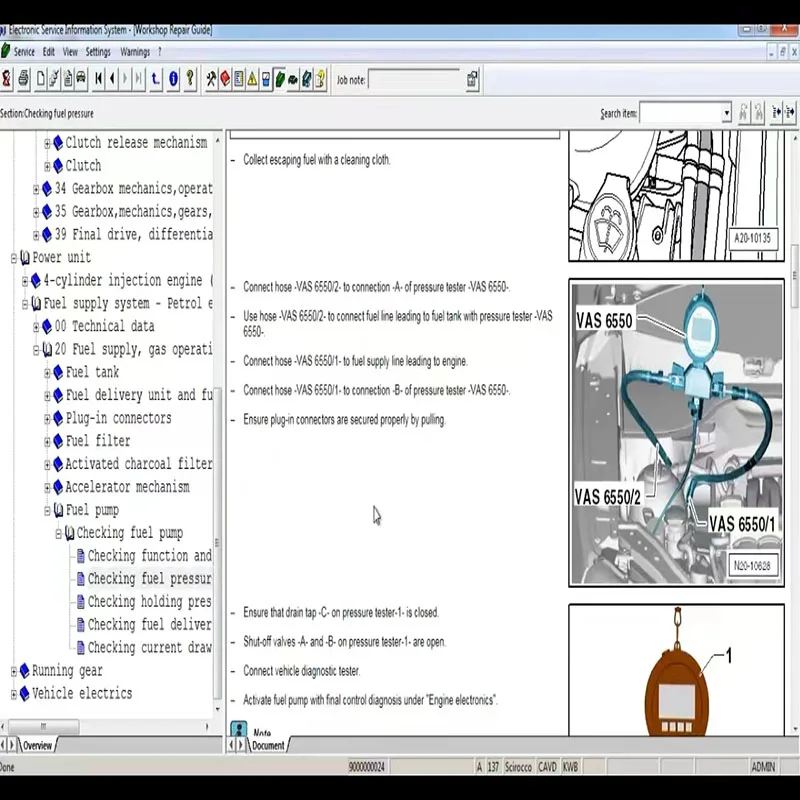This screenshot has width=800, height=800.
Task: Click the blue info circle toolbar icon
Action: click(x=173, y=78)
